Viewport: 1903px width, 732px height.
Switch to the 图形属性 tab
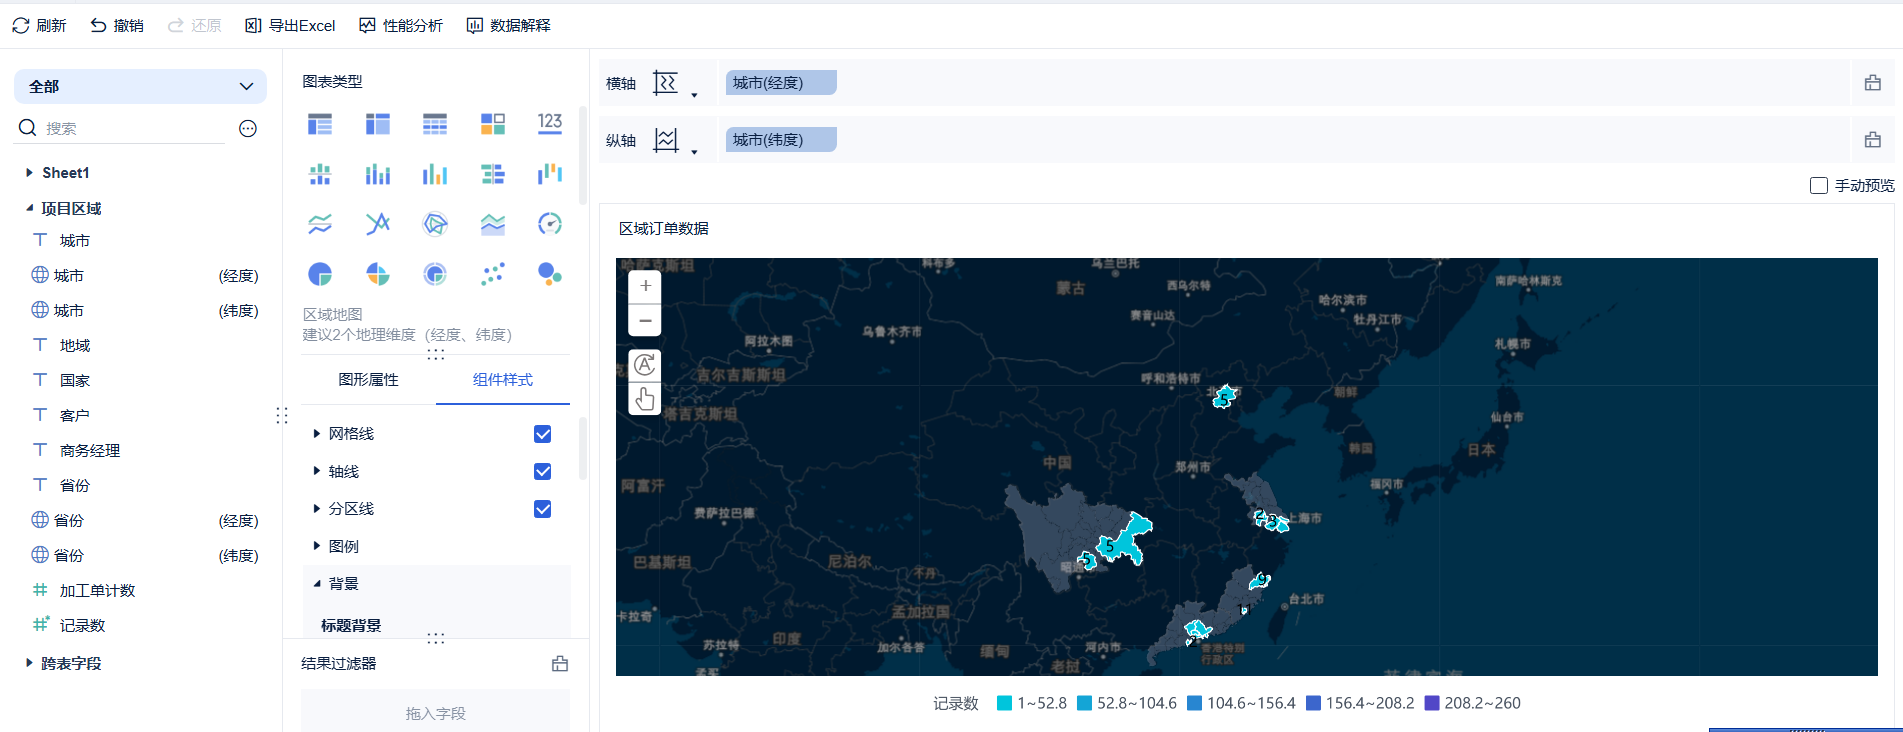(369, 380)
